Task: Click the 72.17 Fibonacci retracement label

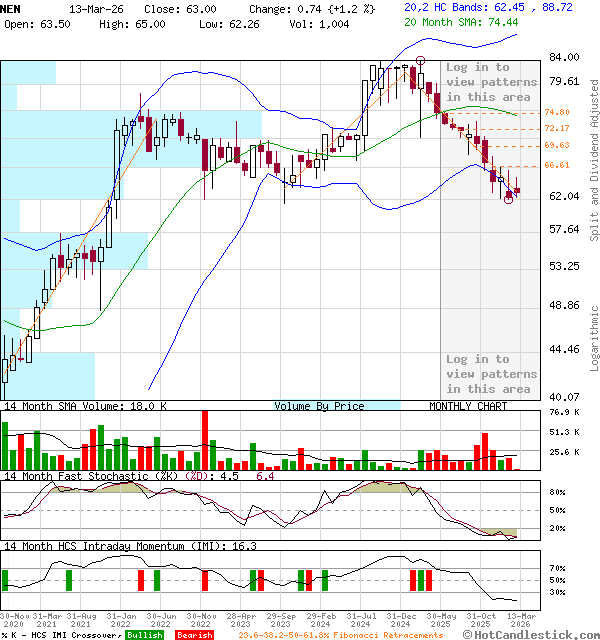Action: click(557, 129)
